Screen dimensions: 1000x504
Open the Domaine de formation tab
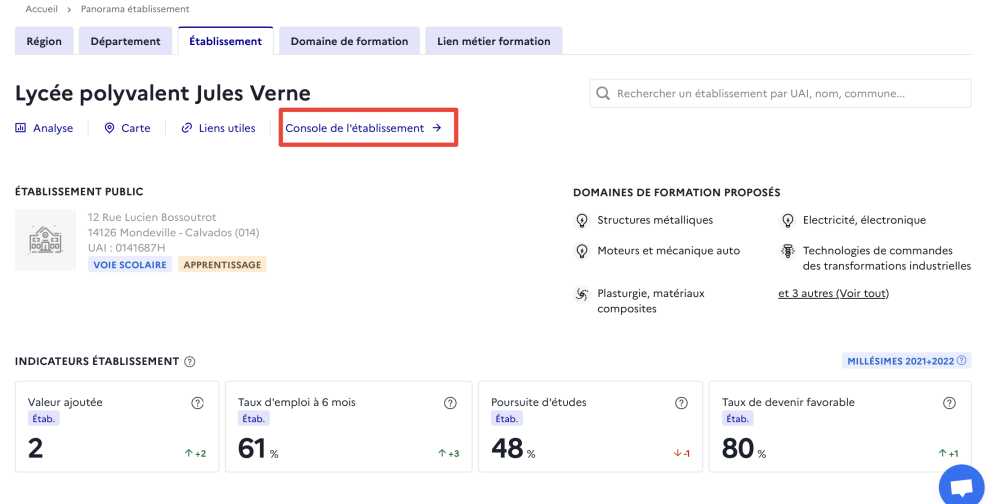[x=349, y=41]
